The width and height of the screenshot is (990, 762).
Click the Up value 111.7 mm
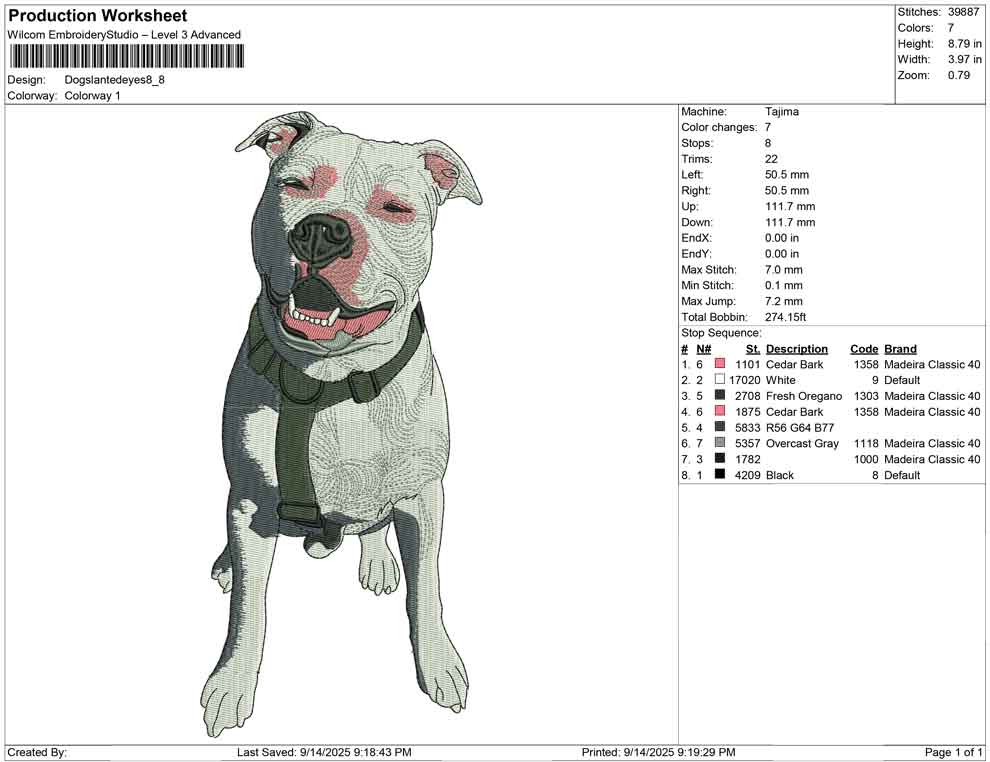tap(790, 206)
